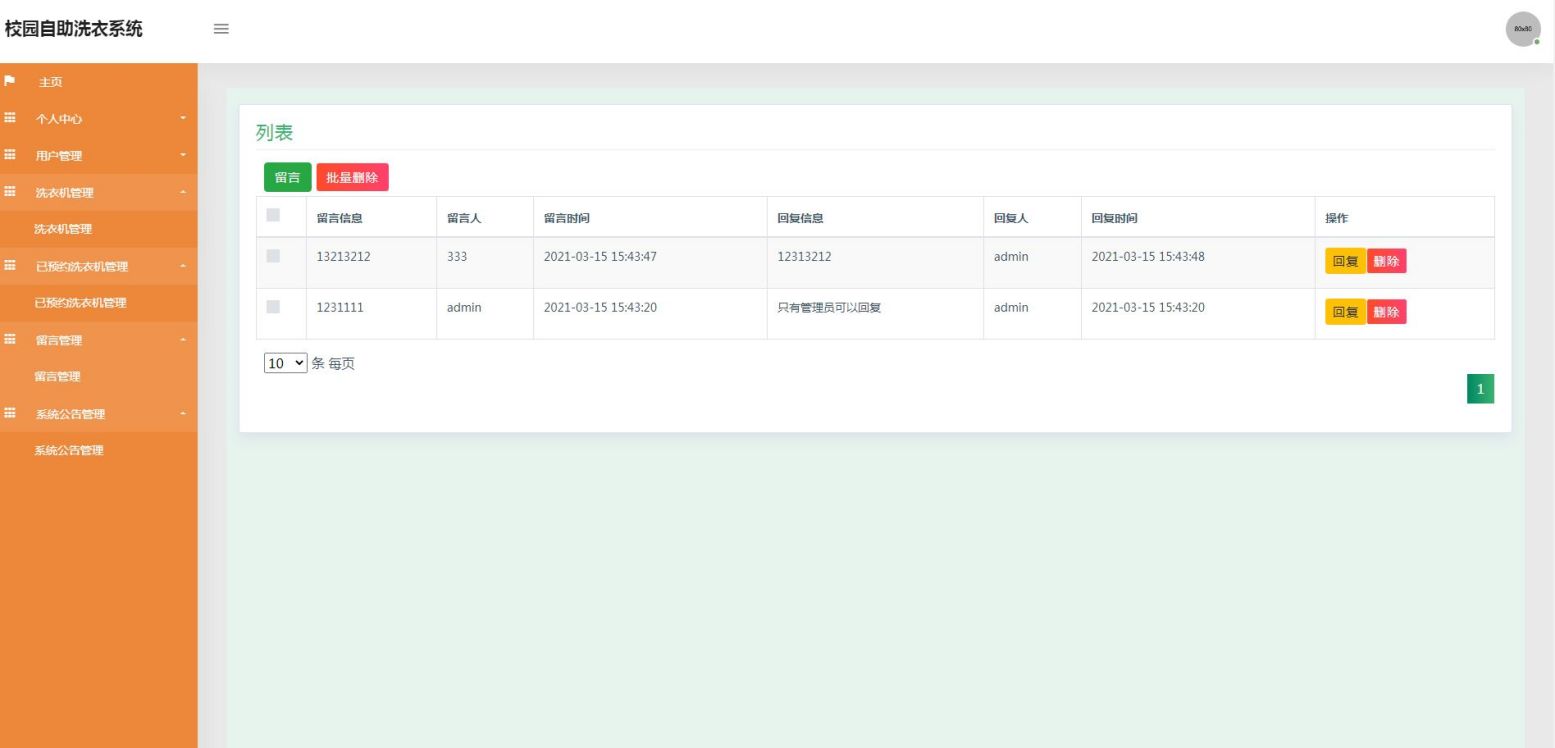Click the 回复信息 column header
This screenshot has width=1555, height=748.
point(800,218)
